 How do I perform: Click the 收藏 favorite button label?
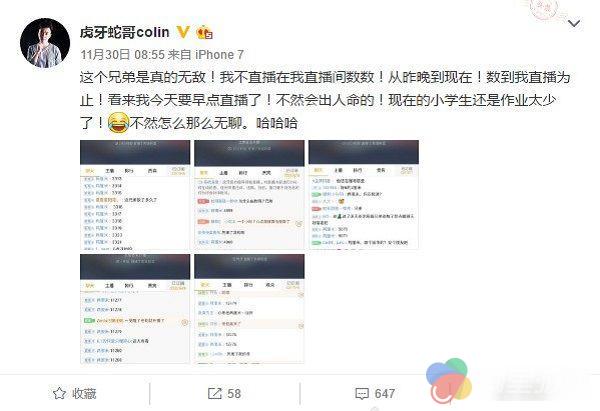tap(84, 393)
